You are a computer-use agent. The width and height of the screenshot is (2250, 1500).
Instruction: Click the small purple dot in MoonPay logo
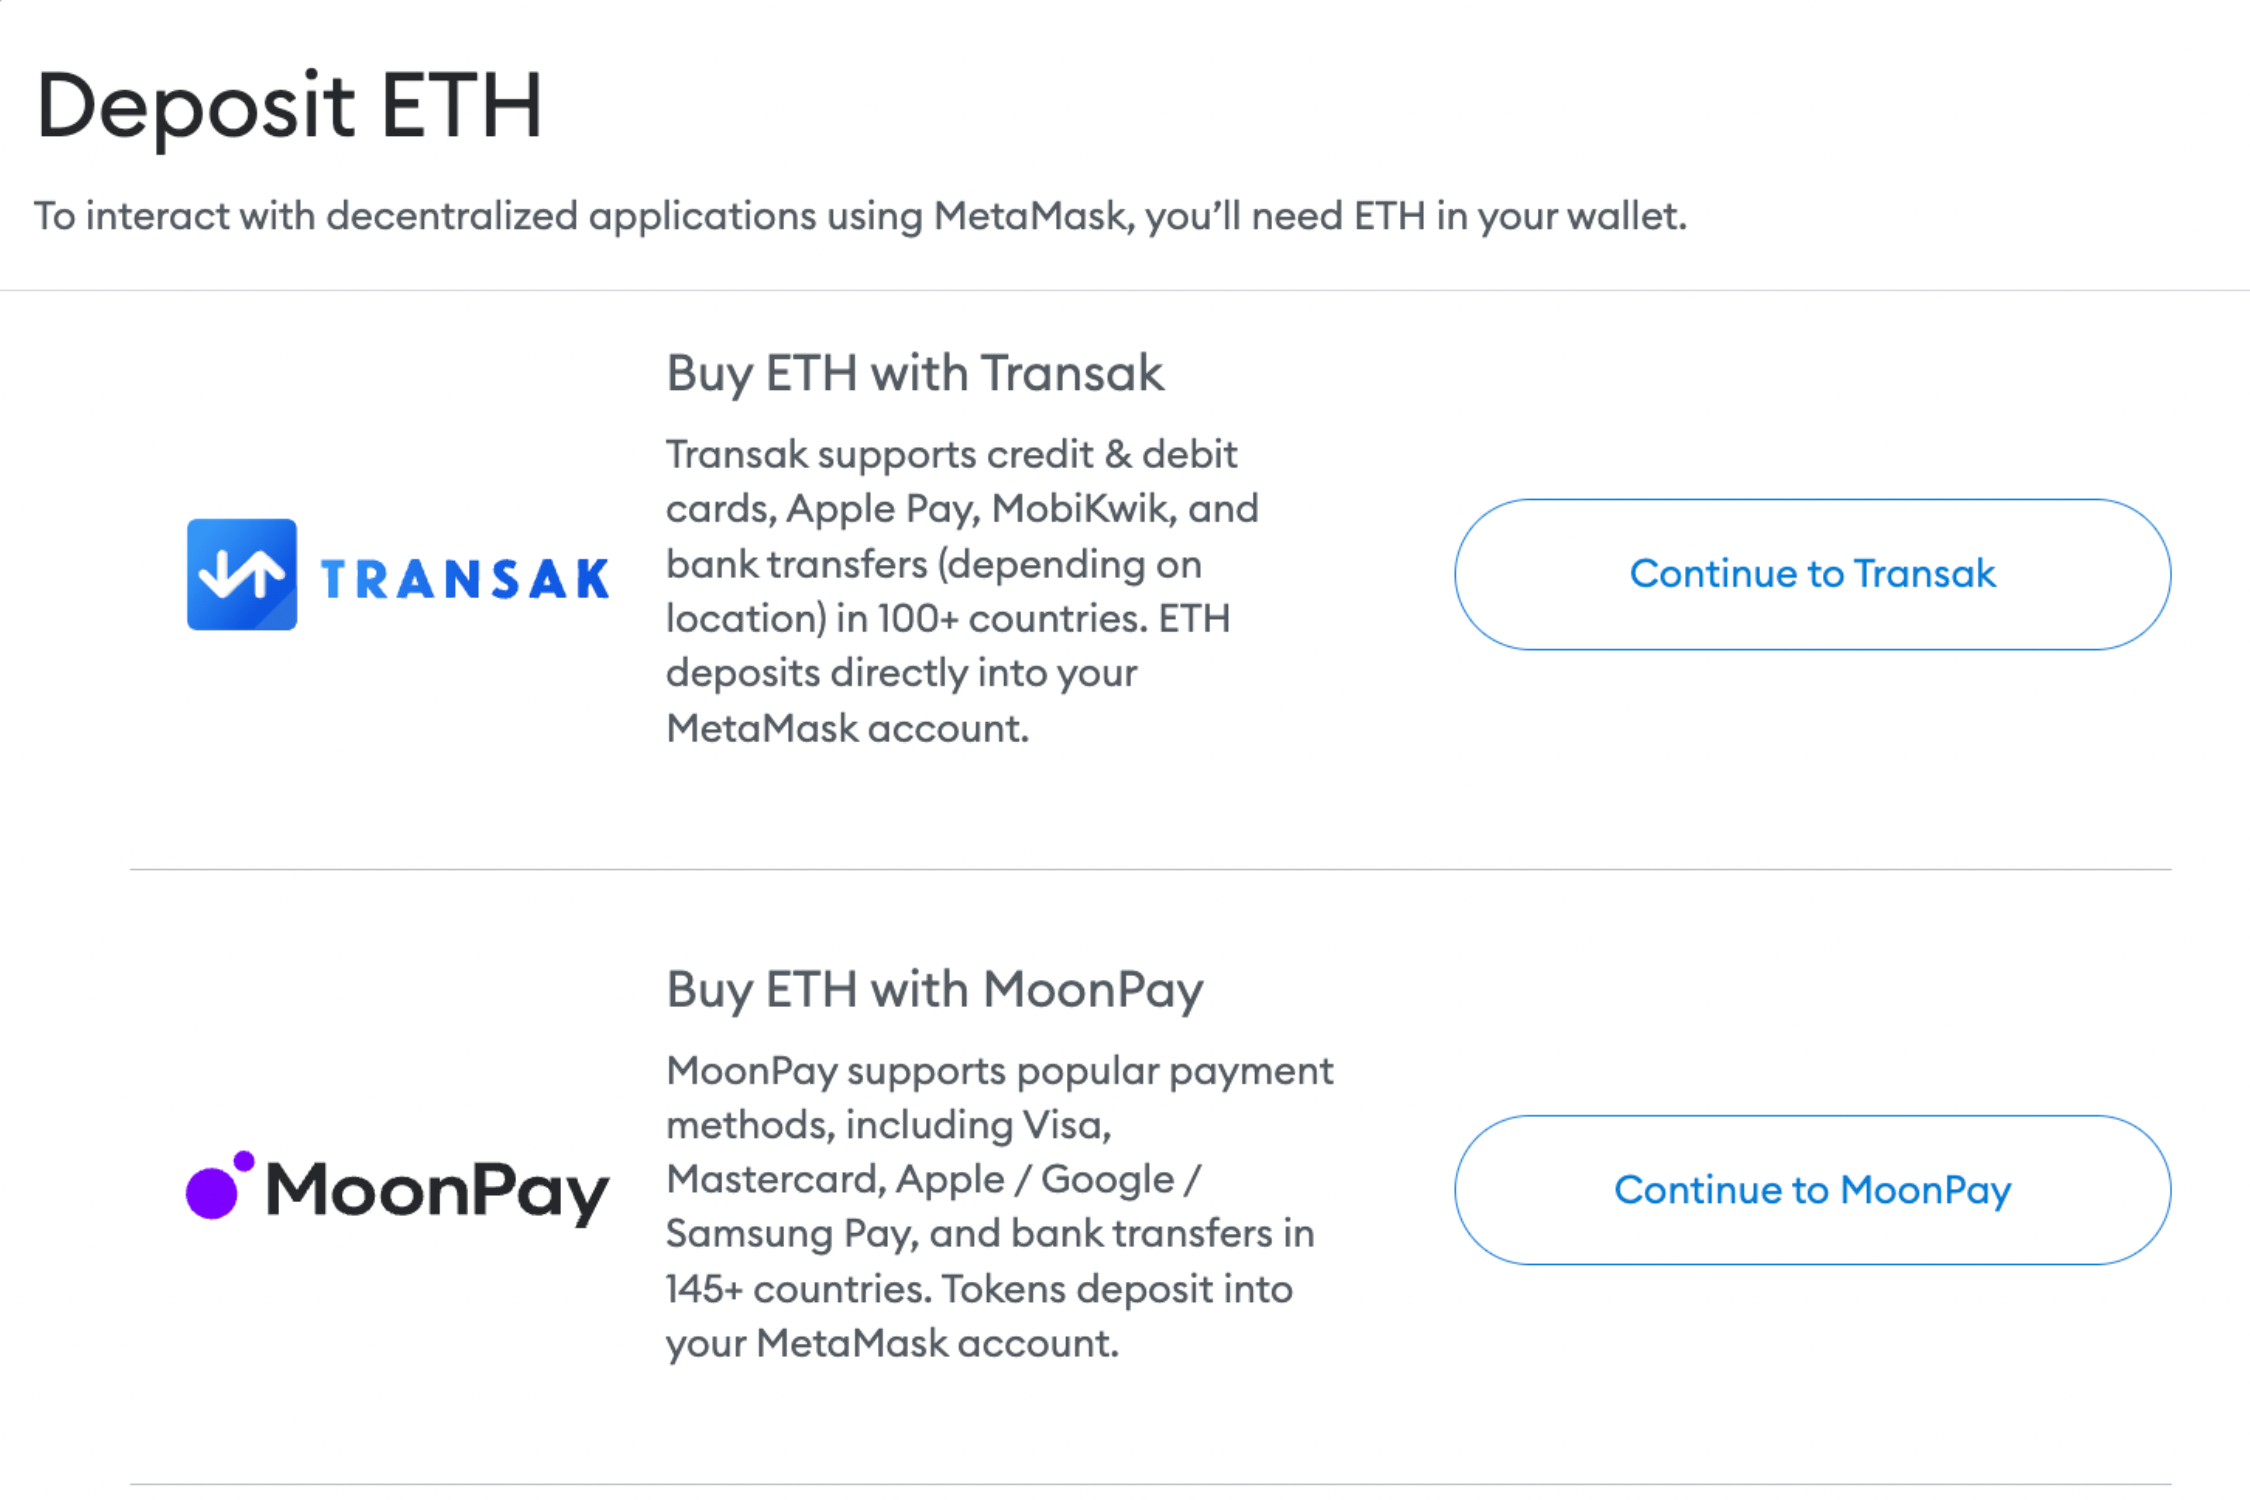click(244, 1161)
